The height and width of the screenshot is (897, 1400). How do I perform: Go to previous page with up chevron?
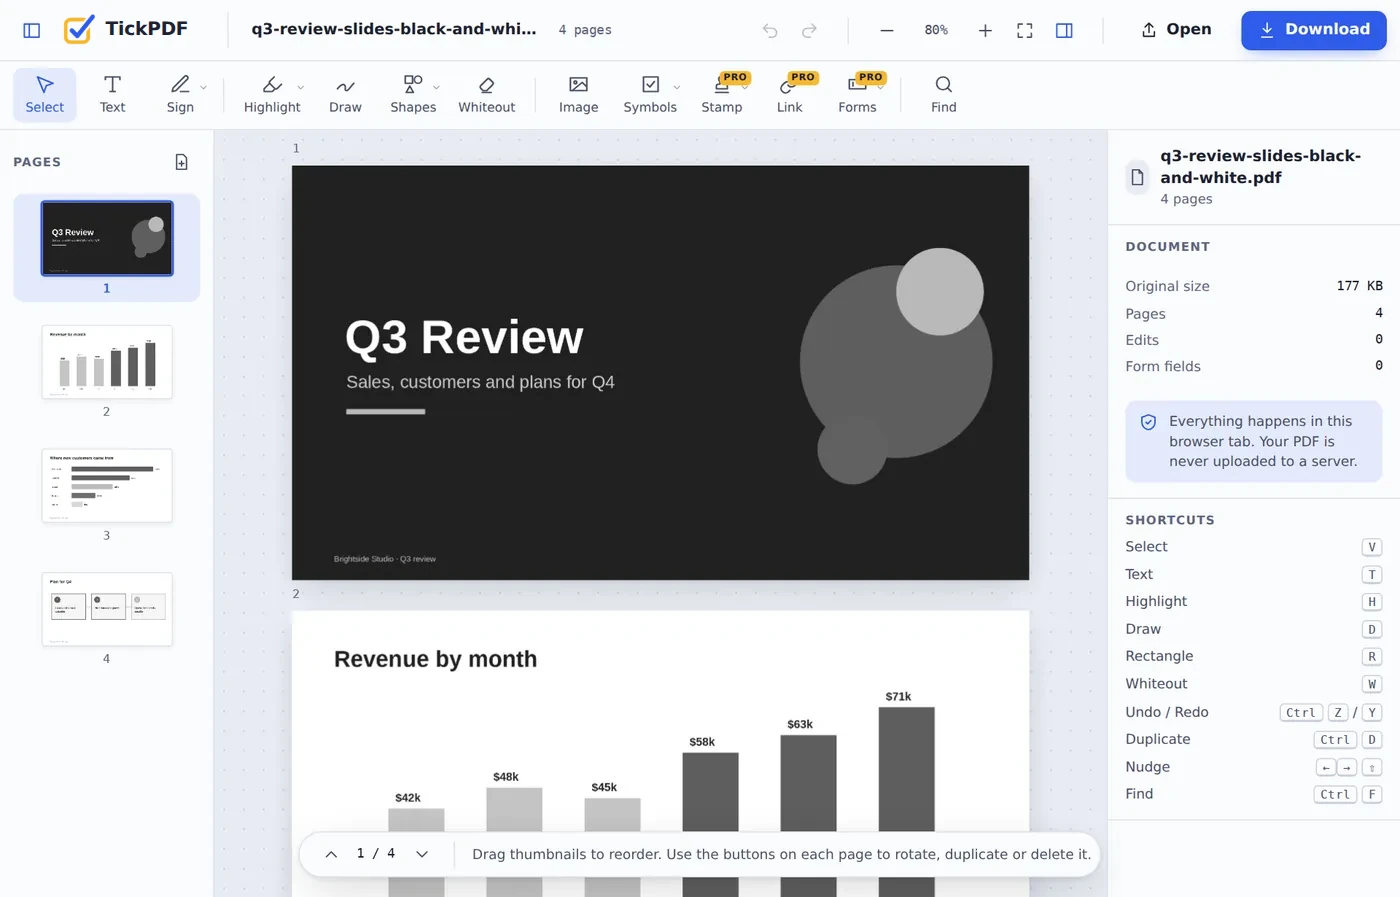(x=331, y=854)
